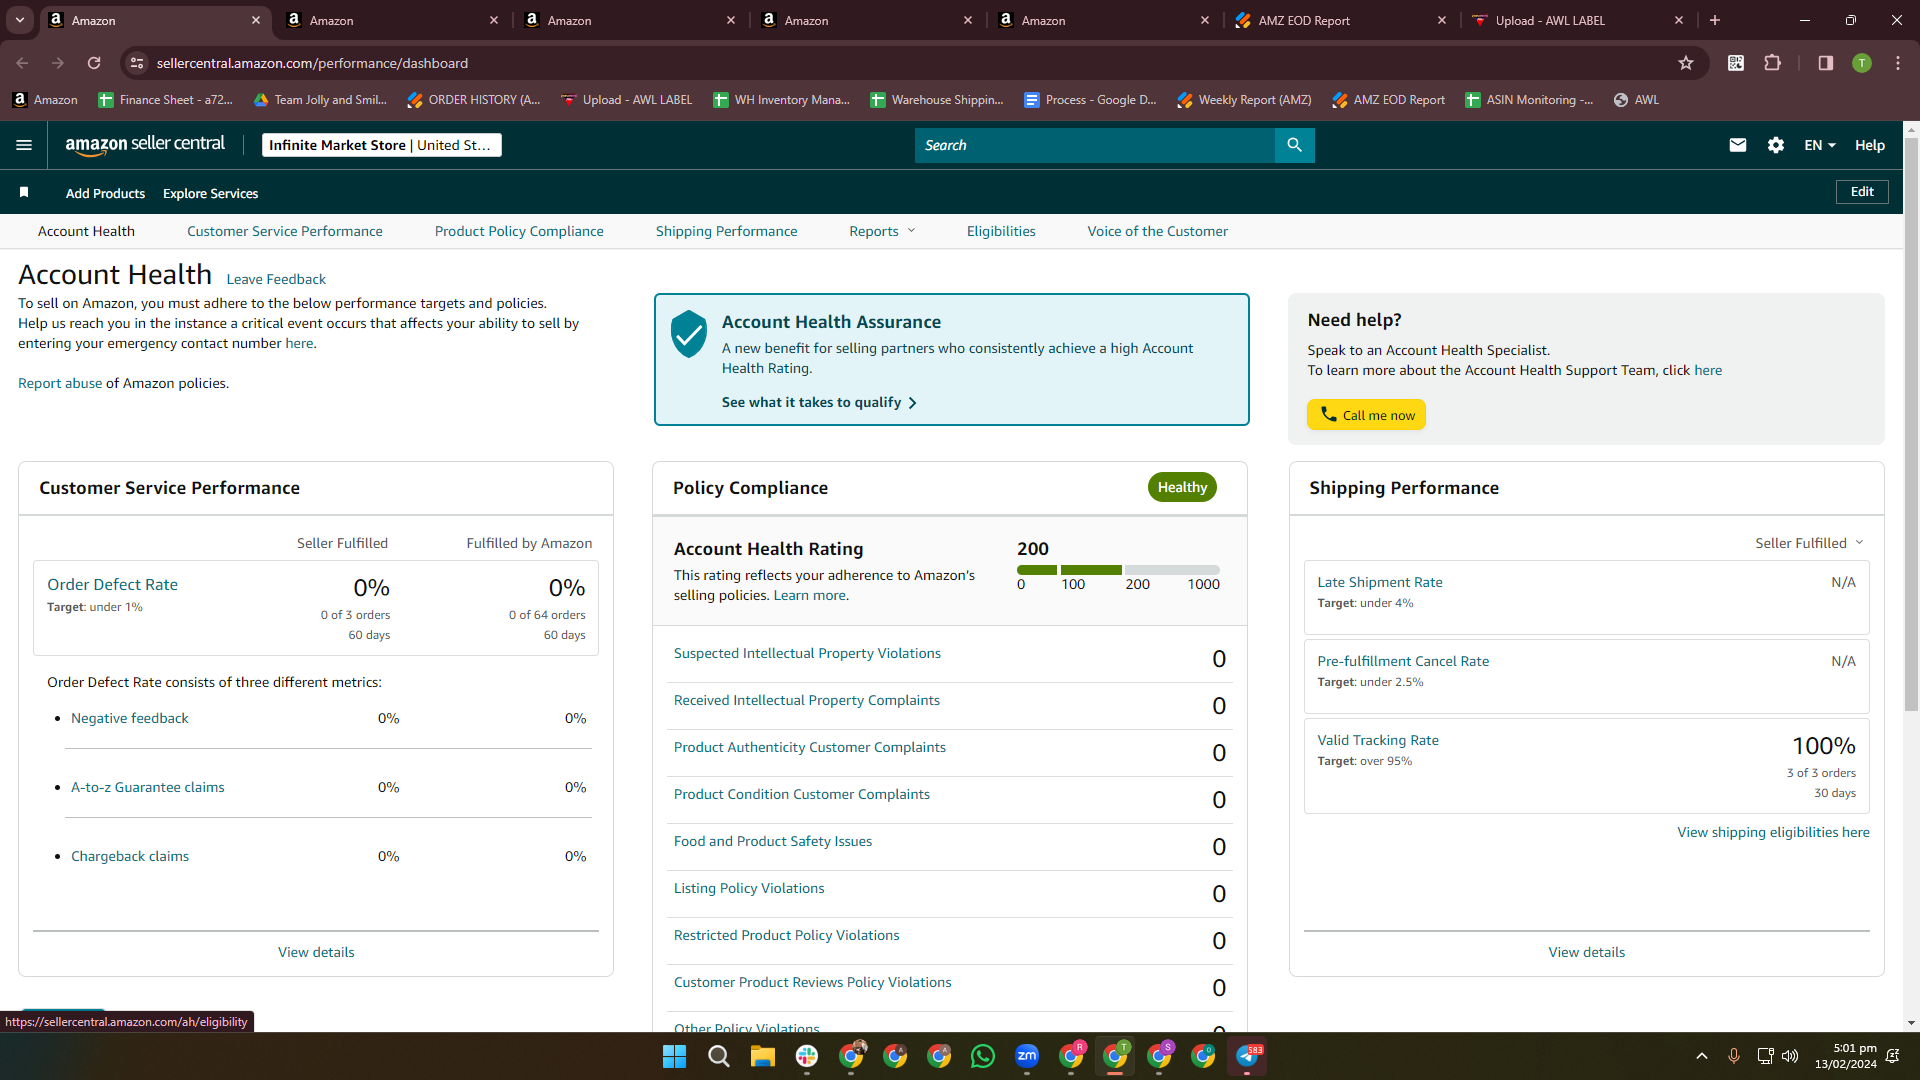Expand See what it takes to qualify
This screenshot has height=1080, width=1920.
819,402
